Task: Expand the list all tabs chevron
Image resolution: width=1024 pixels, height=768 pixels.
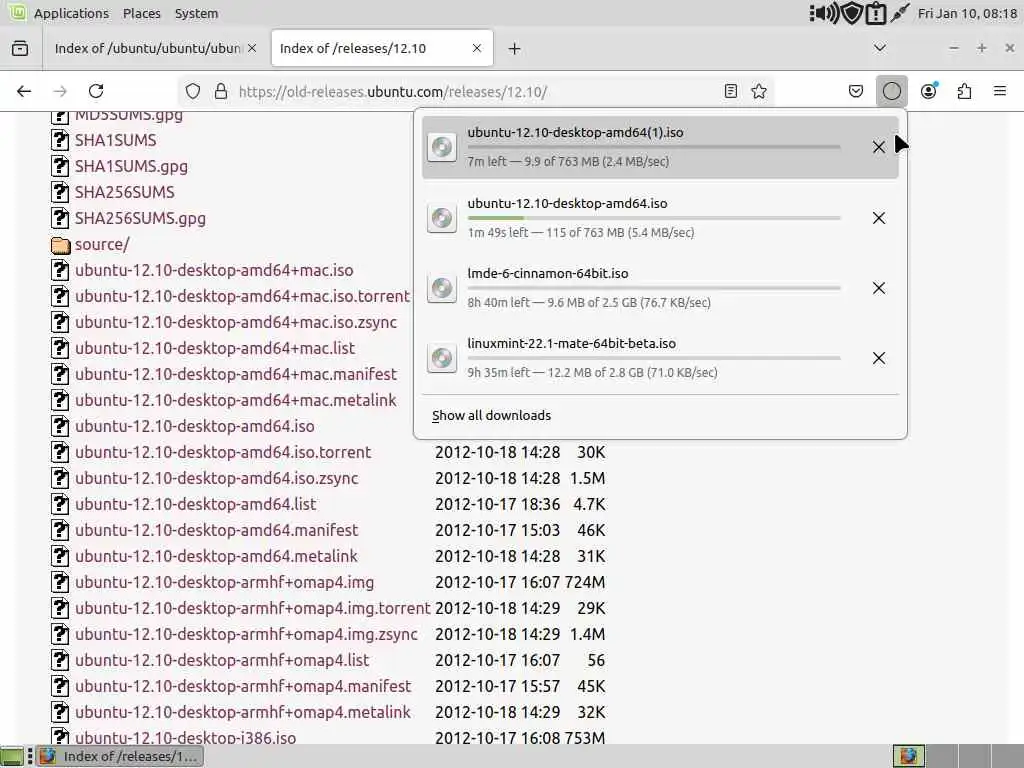Action: coord(880,48)
